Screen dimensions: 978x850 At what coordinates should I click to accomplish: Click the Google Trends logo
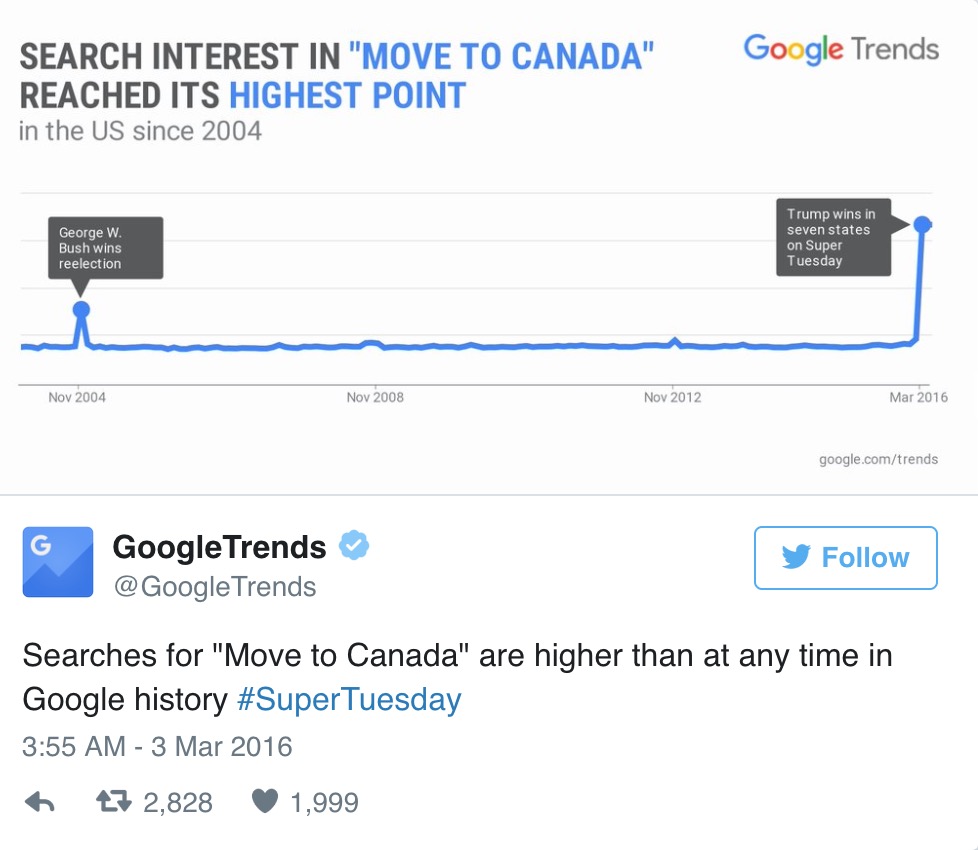coord(841,50)
